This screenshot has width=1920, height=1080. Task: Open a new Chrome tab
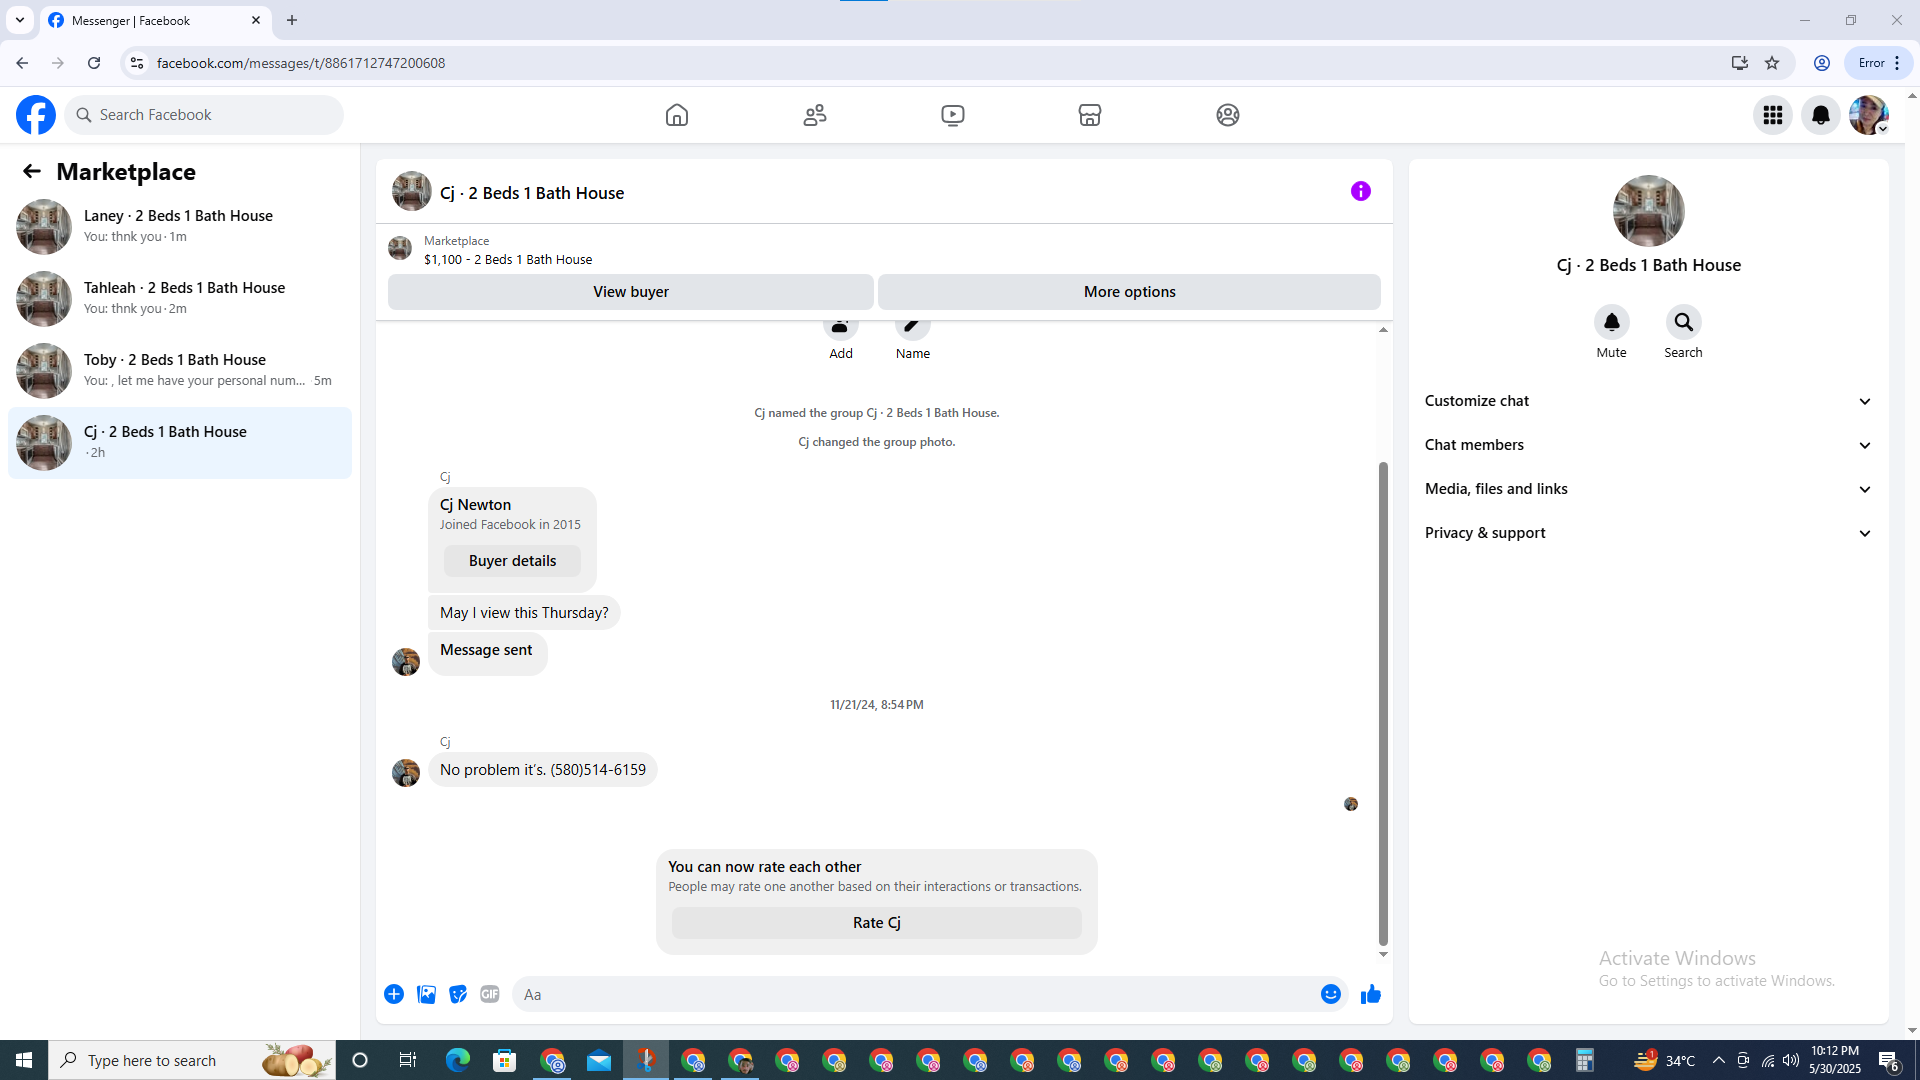[292, 20]
